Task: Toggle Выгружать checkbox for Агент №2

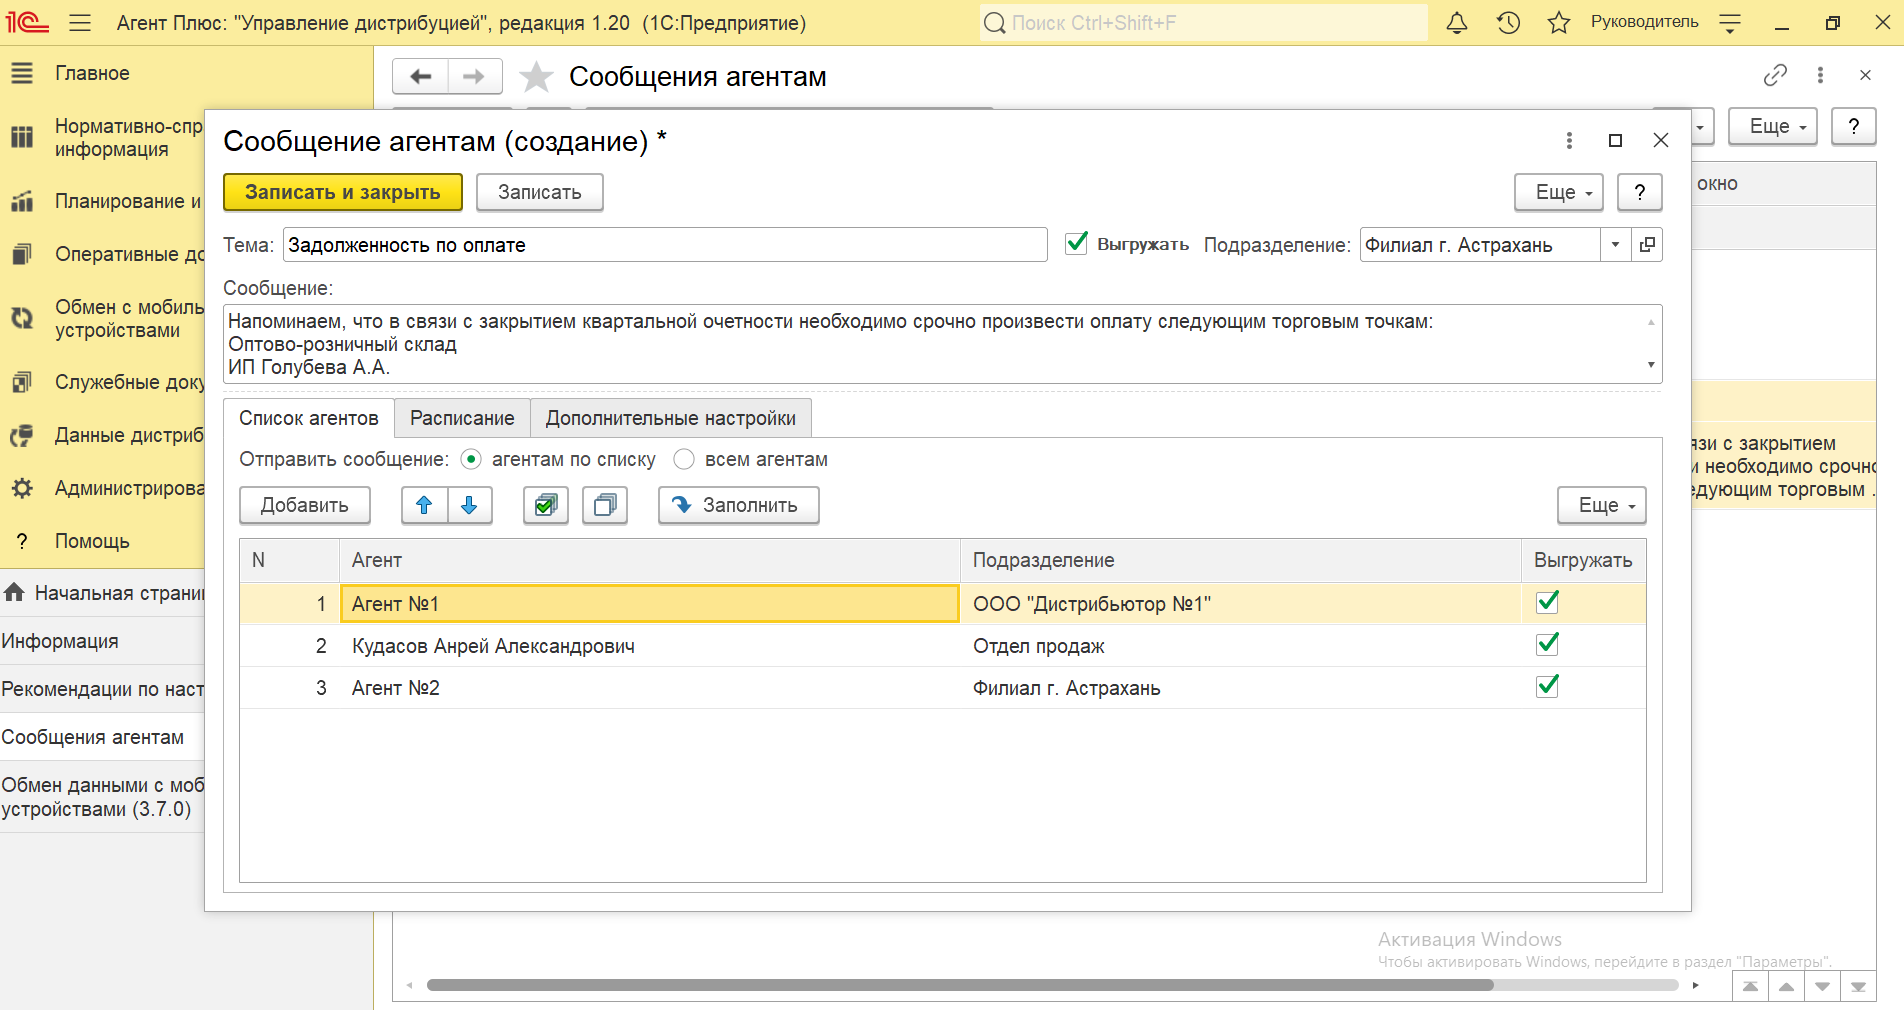Action: [x=1548, y=686]
